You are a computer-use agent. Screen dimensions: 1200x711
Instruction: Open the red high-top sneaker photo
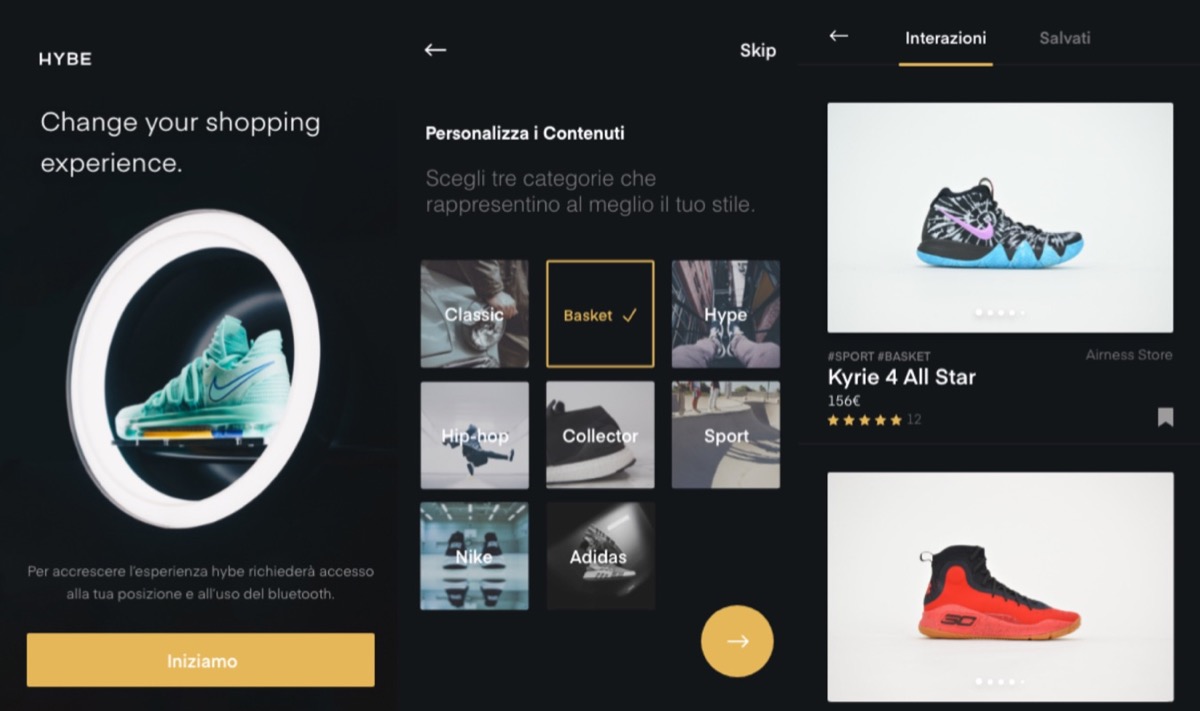[x=1000, y=587]
